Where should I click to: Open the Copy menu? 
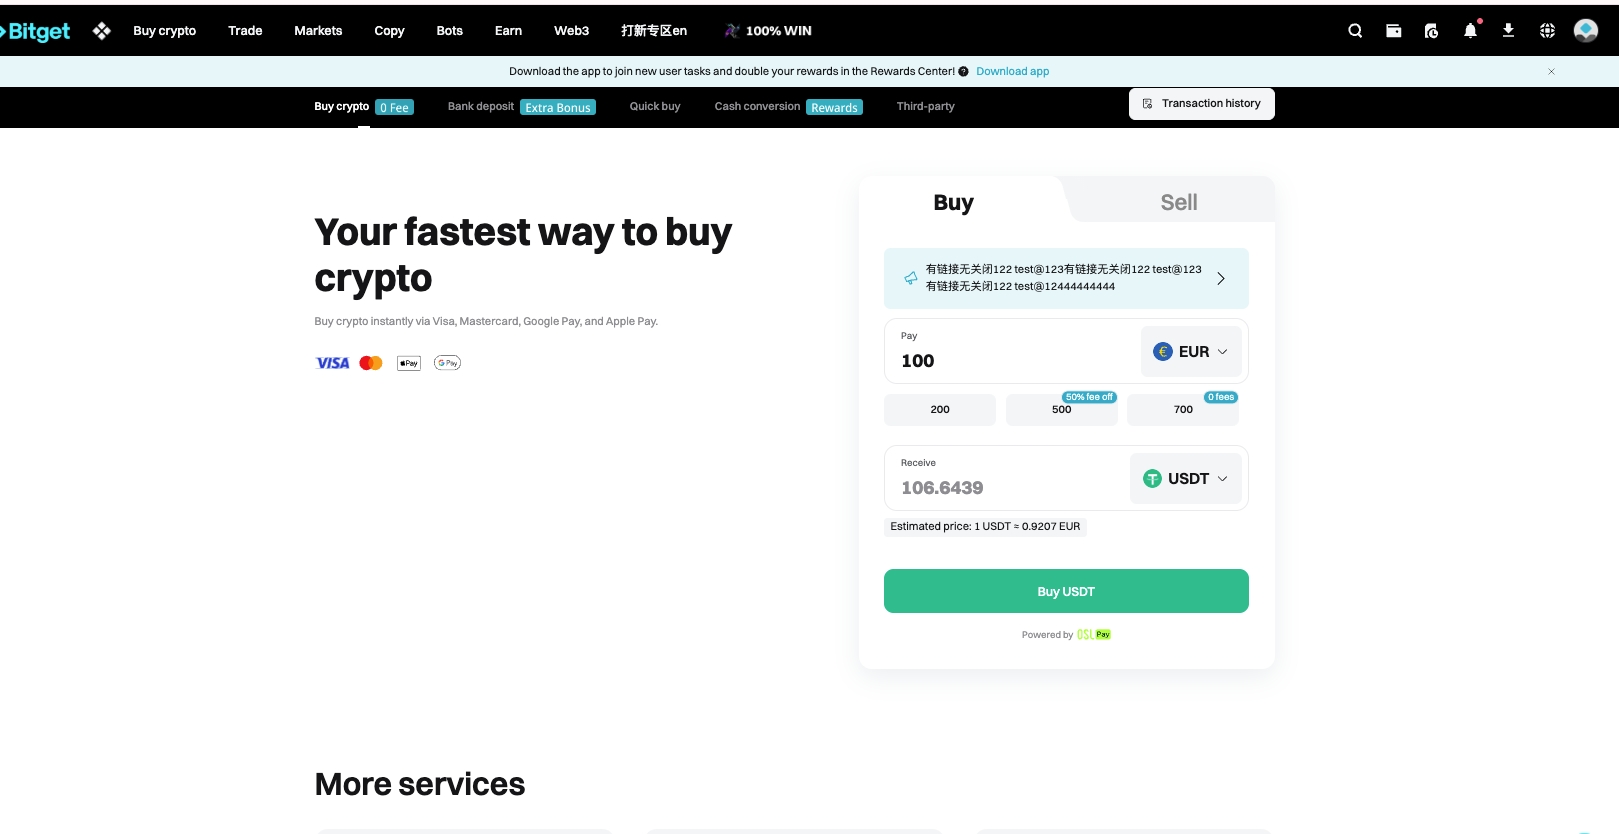pos(389,31)
